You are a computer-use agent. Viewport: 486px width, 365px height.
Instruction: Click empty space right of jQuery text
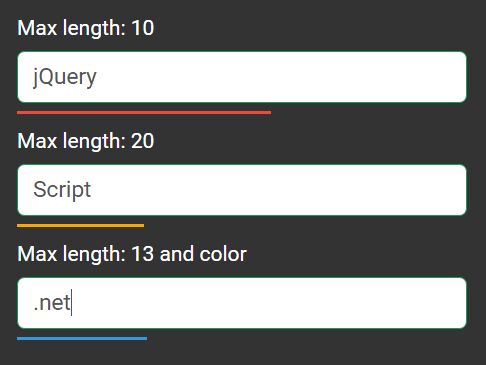tap(280, 77)
